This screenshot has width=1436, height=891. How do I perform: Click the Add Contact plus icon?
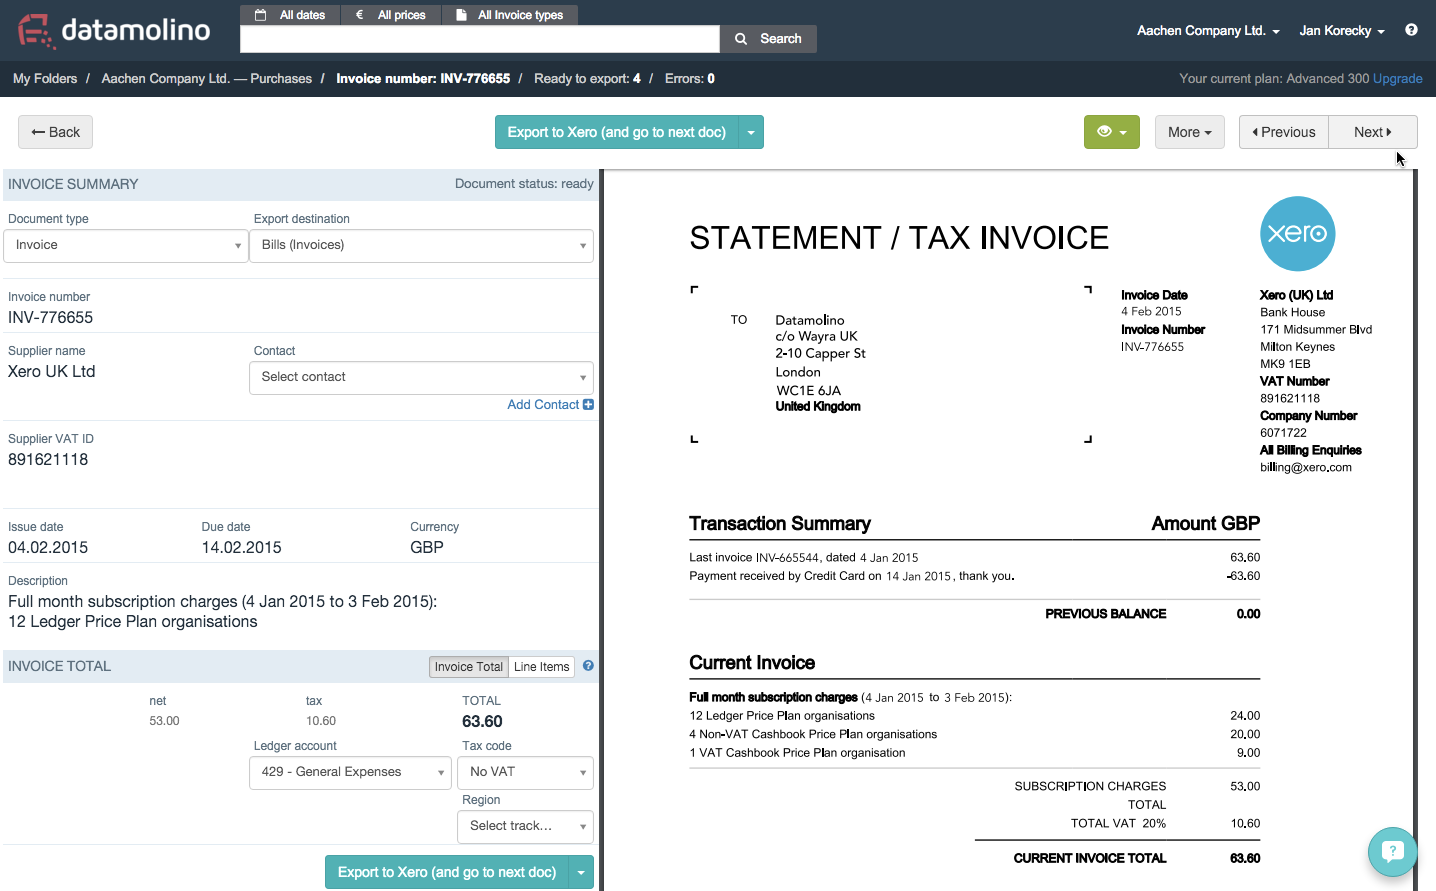[588, 405]
